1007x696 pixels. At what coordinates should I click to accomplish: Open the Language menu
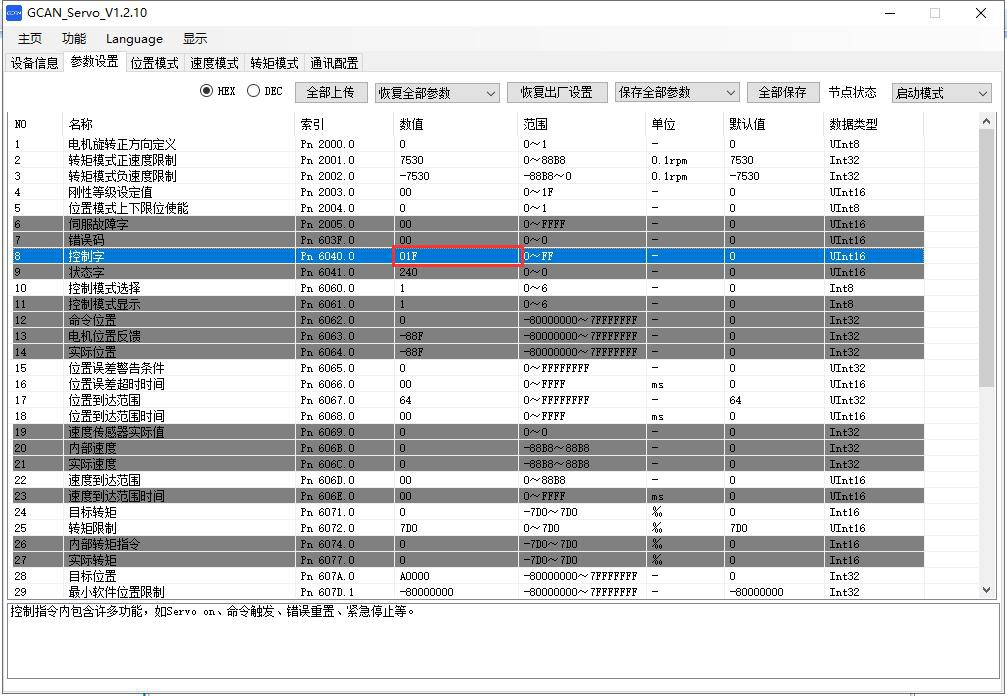[x=134, y=39]
